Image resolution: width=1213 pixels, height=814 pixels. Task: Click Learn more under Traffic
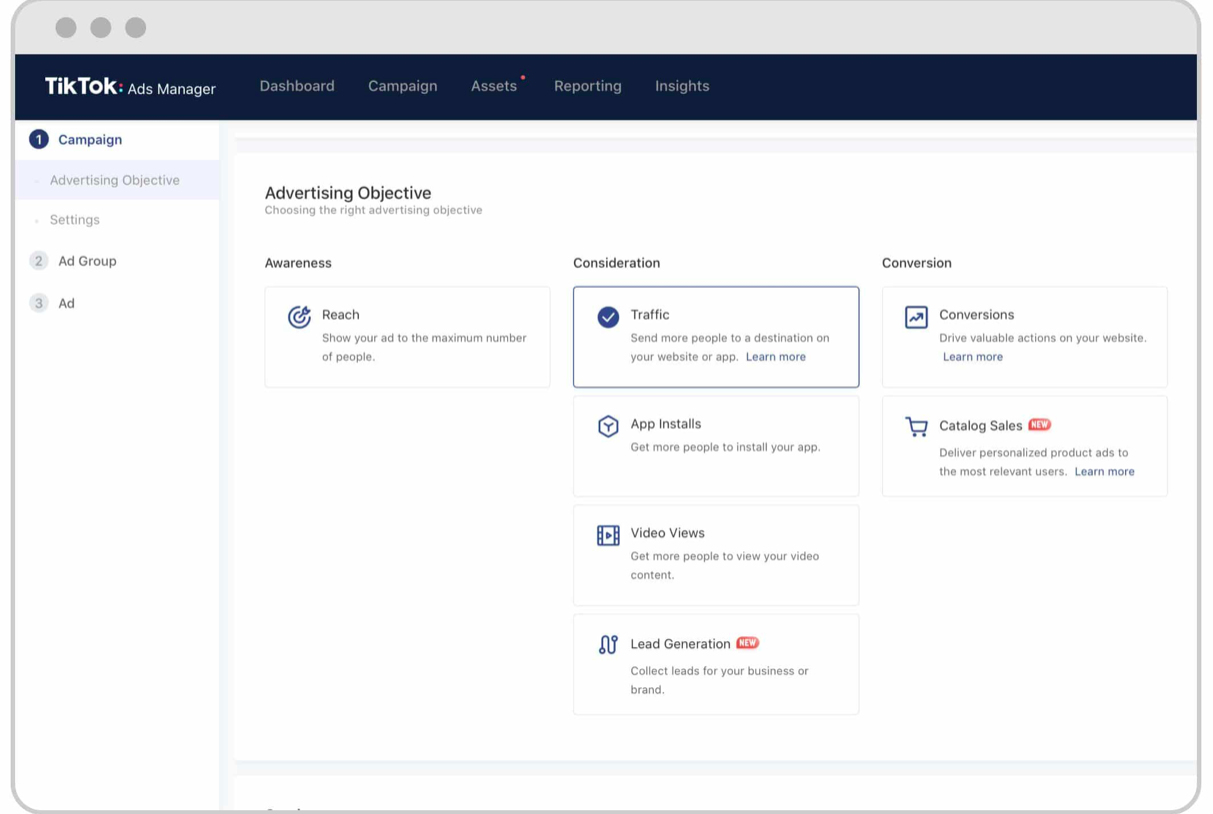point(776,357)
